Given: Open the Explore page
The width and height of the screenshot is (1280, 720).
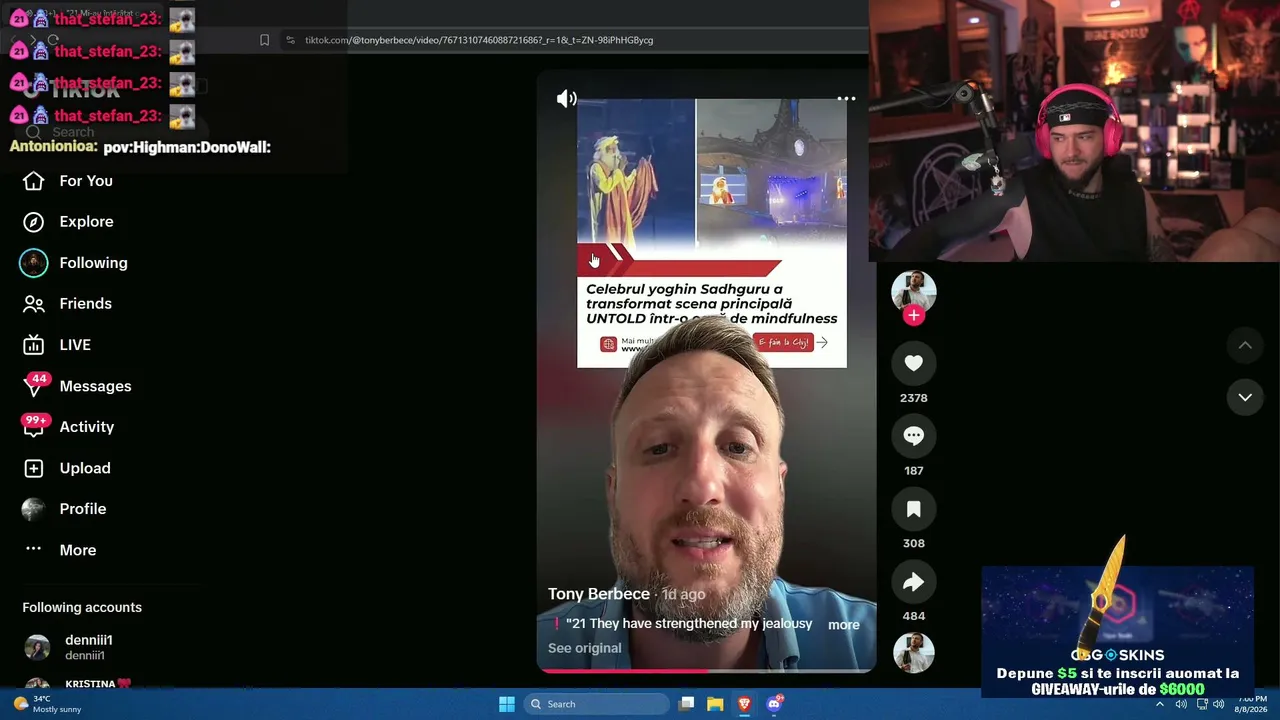Looking at the screenshot, I should coord(68,222).
